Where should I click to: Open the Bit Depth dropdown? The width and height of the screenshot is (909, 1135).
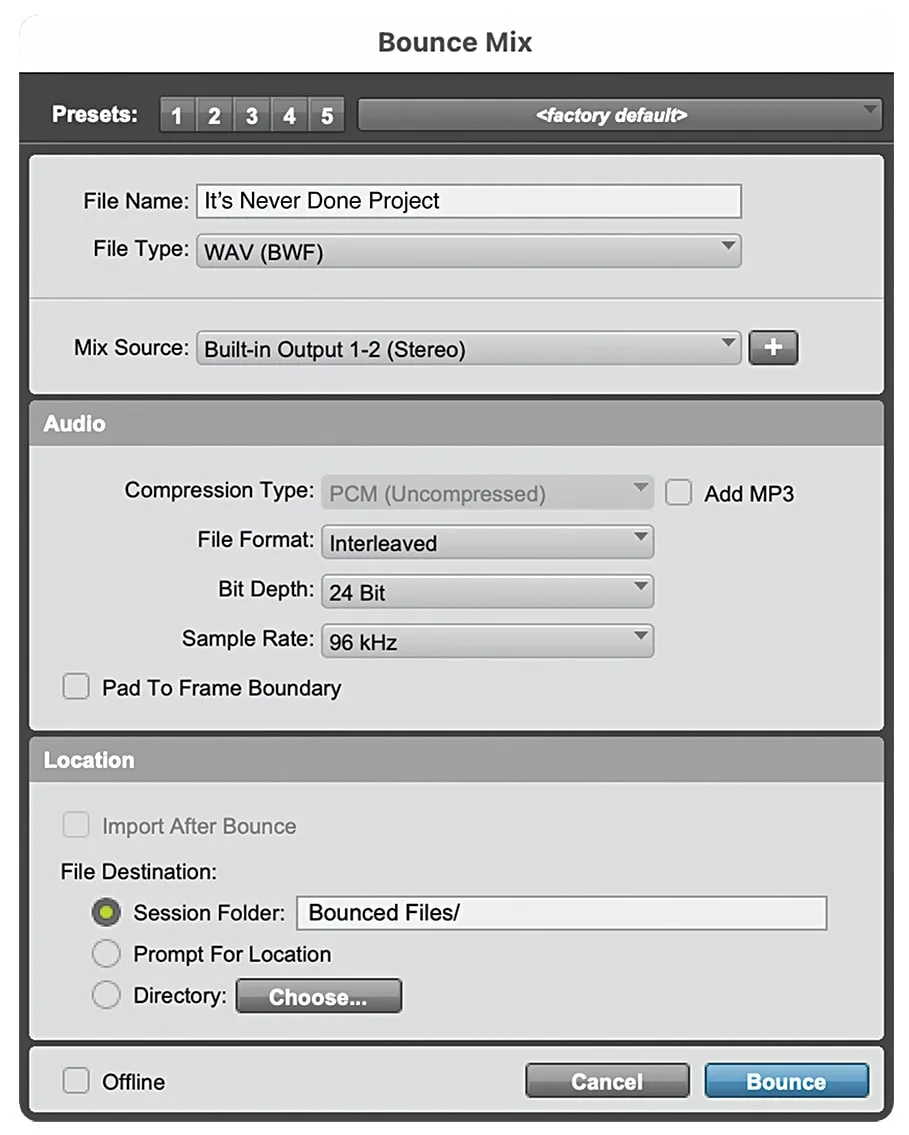coord(486,592)
